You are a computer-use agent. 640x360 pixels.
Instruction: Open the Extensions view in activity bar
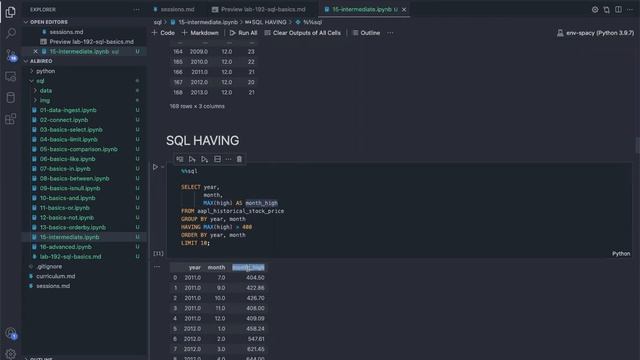11,119
